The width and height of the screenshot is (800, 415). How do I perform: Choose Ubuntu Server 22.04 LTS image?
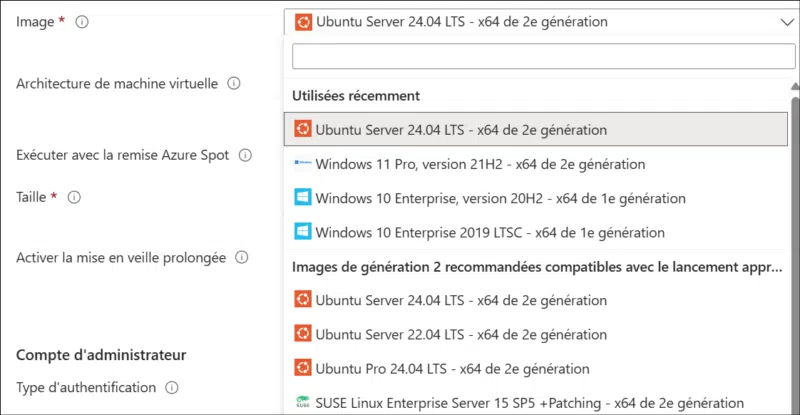pos(461,334)
